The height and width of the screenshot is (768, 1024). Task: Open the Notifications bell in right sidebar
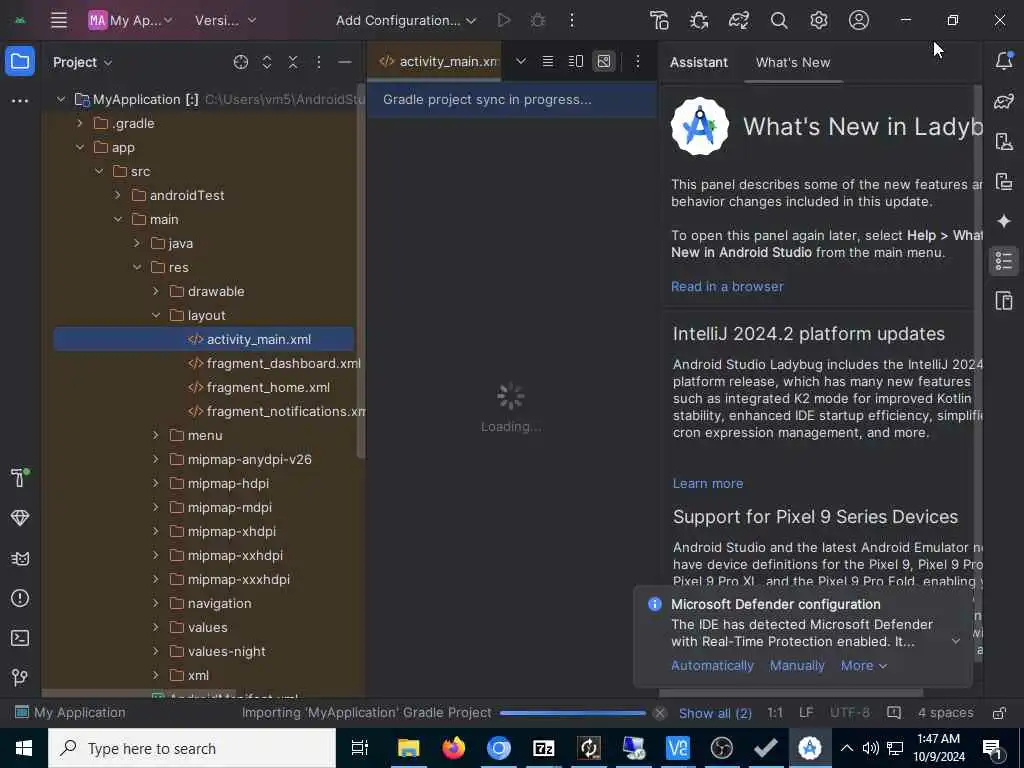click(1004, 61)
